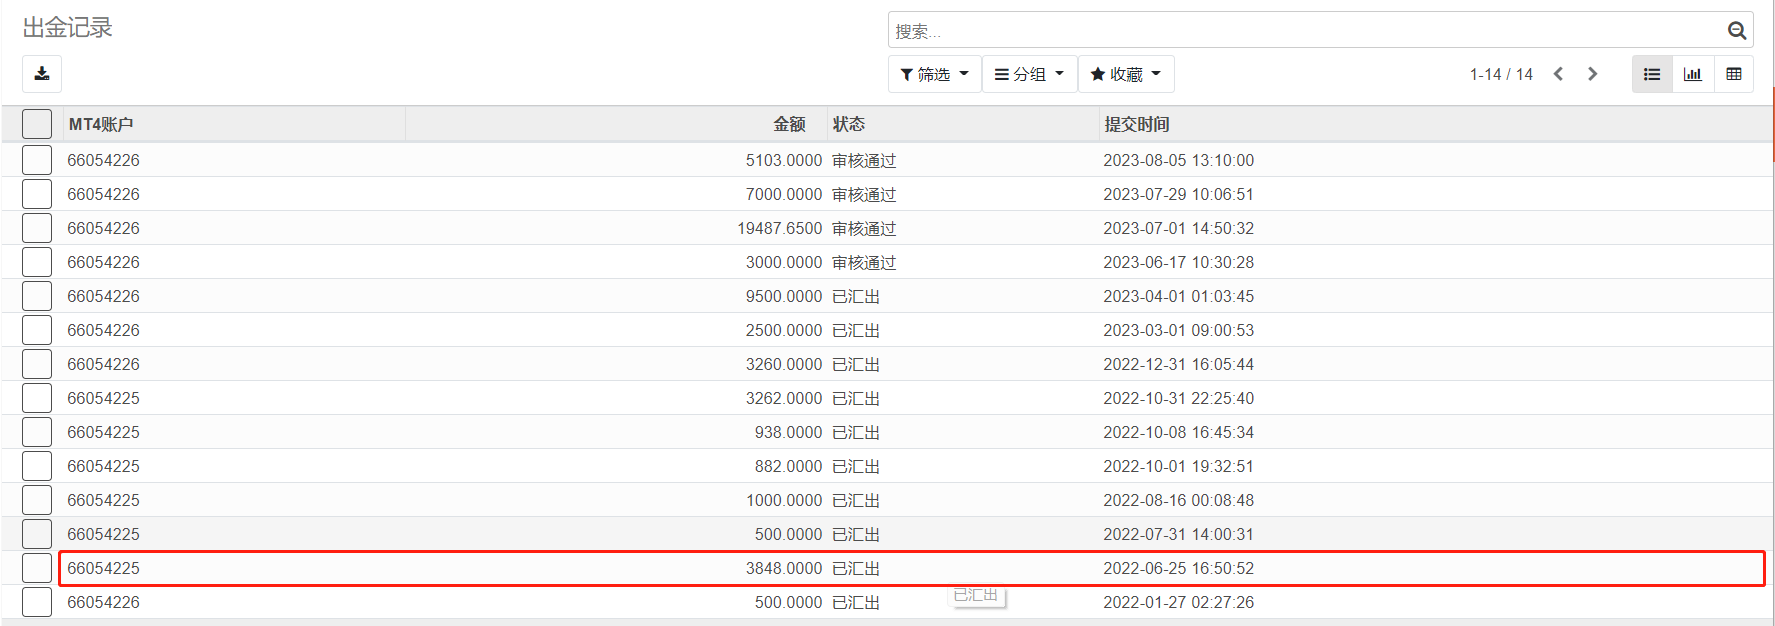Image resolution: width=1775 pixels, height=626 pixels.
Task: Open the 筛选 filter dropdown
Action: 935,74
